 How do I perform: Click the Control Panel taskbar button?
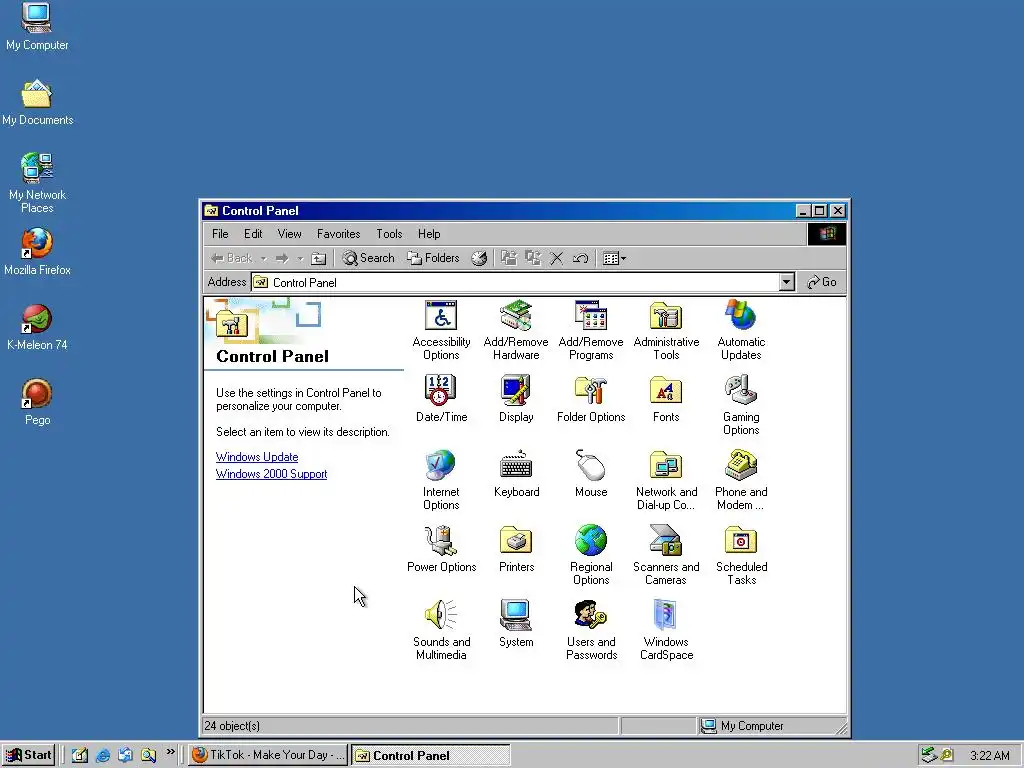pos(430,756)
